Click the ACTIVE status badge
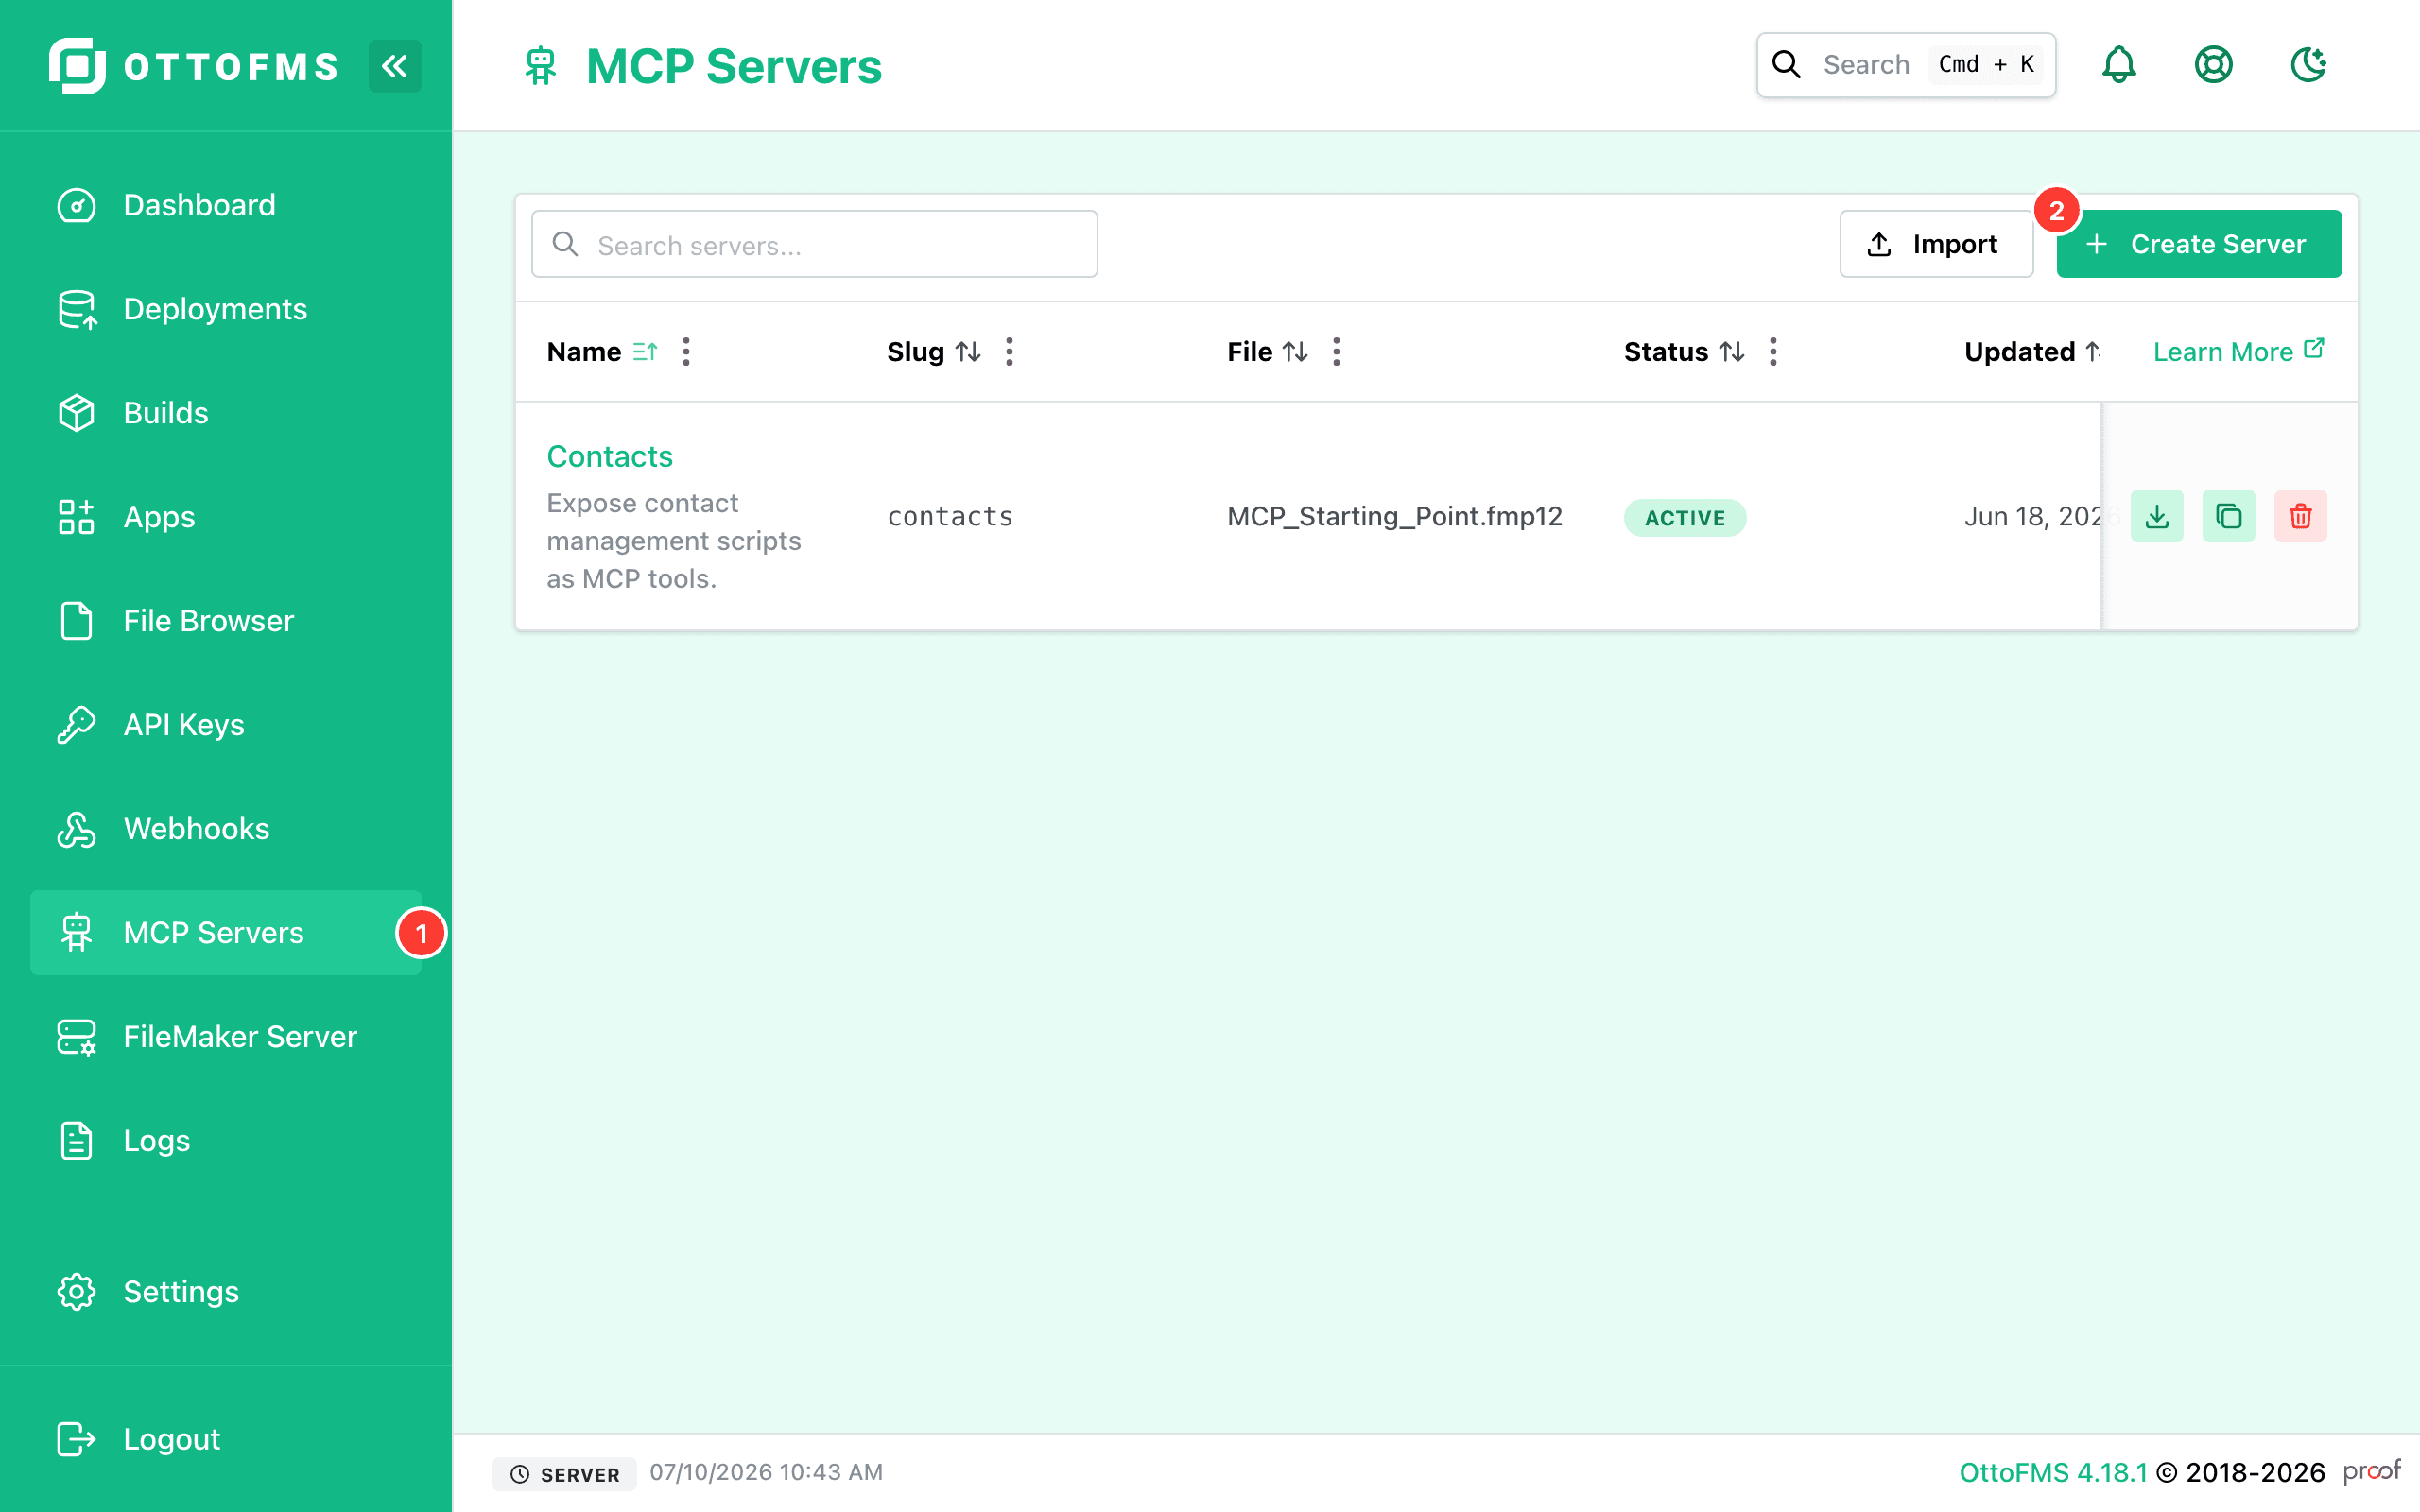This screenshot has height=1512, width=2420. pos(1685,518)
